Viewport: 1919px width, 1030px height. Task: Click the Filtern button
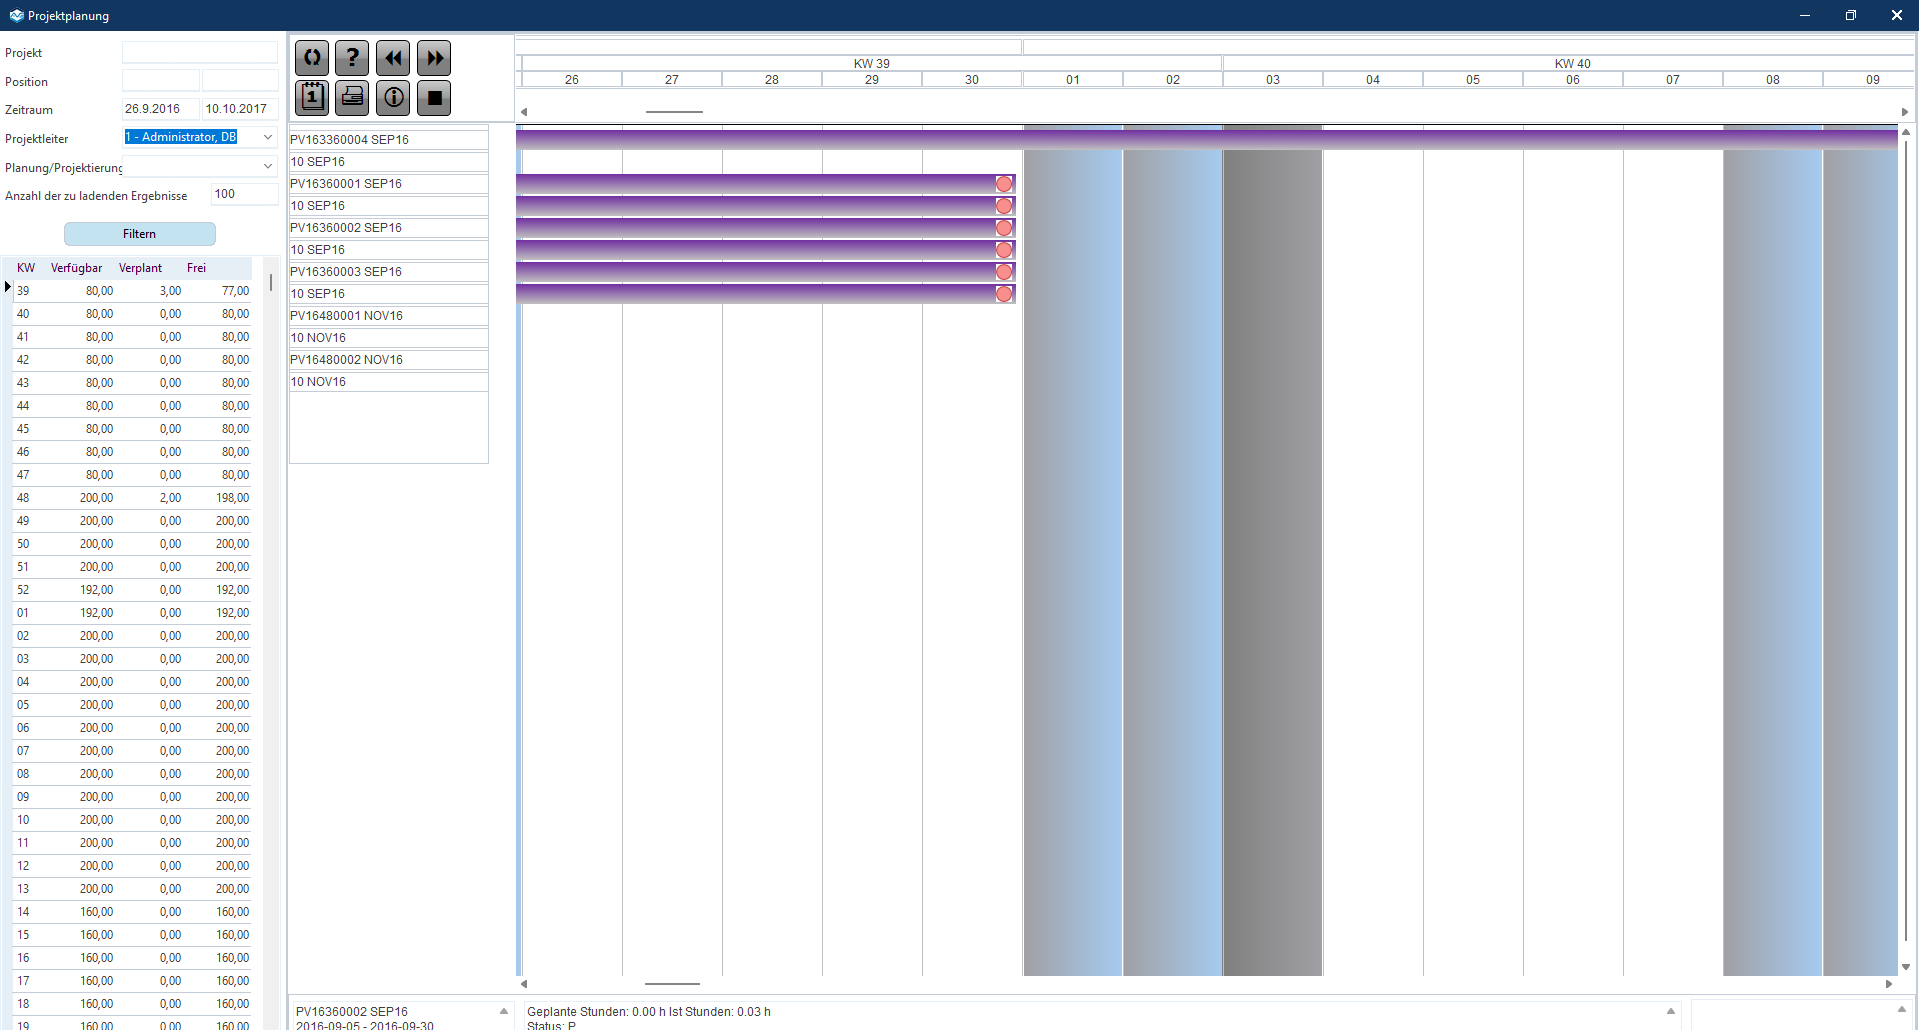click(140, 234)
